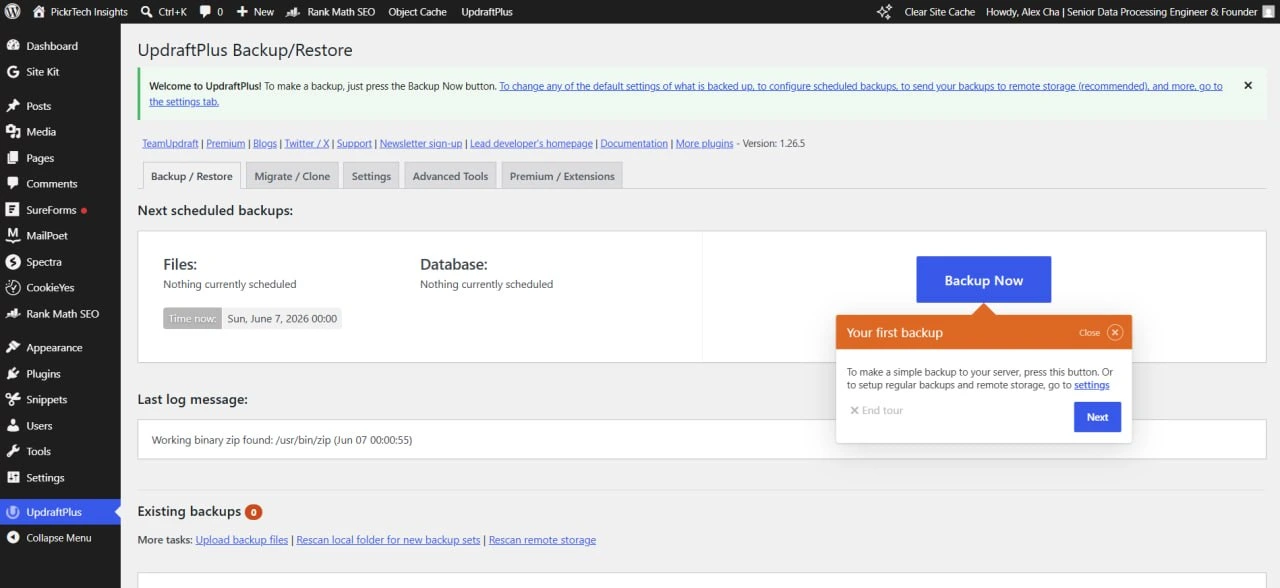This screenshot has width=1280, height=588.
Task: Open the Newsletter sign-up link
Action: [421, 144]
